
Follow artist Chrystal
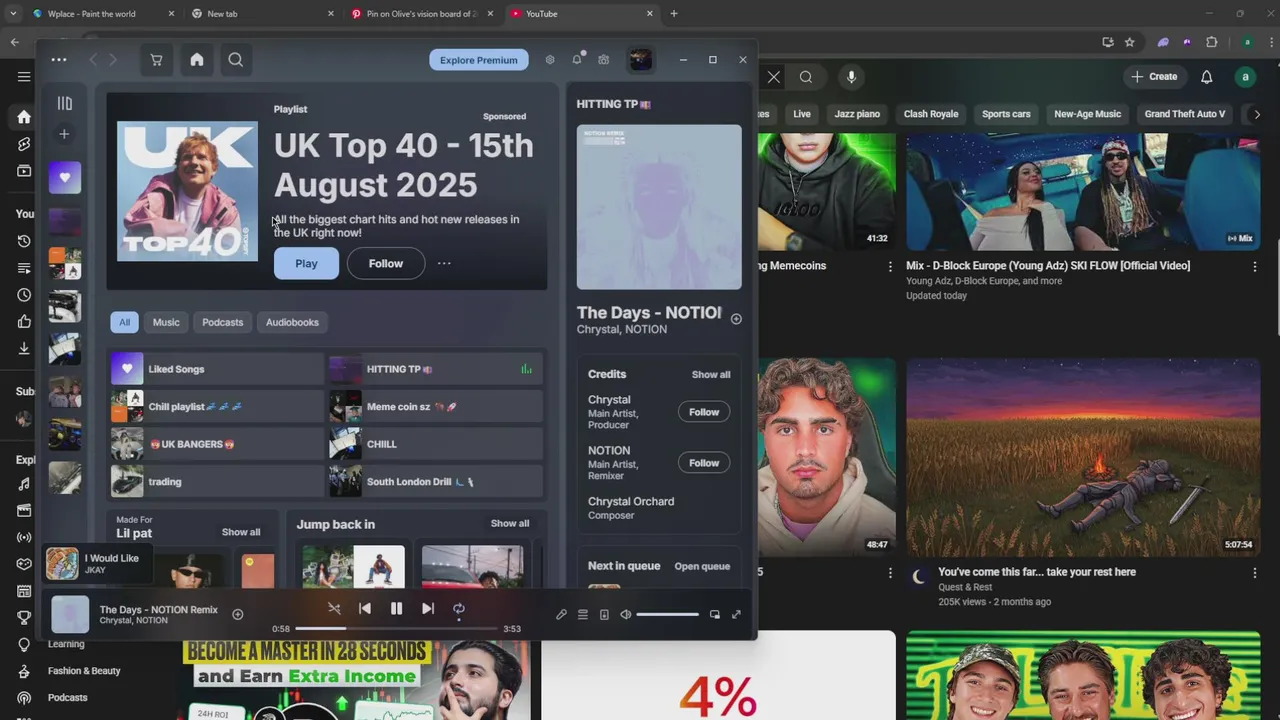pyautogui.click(x=704, y=412)
